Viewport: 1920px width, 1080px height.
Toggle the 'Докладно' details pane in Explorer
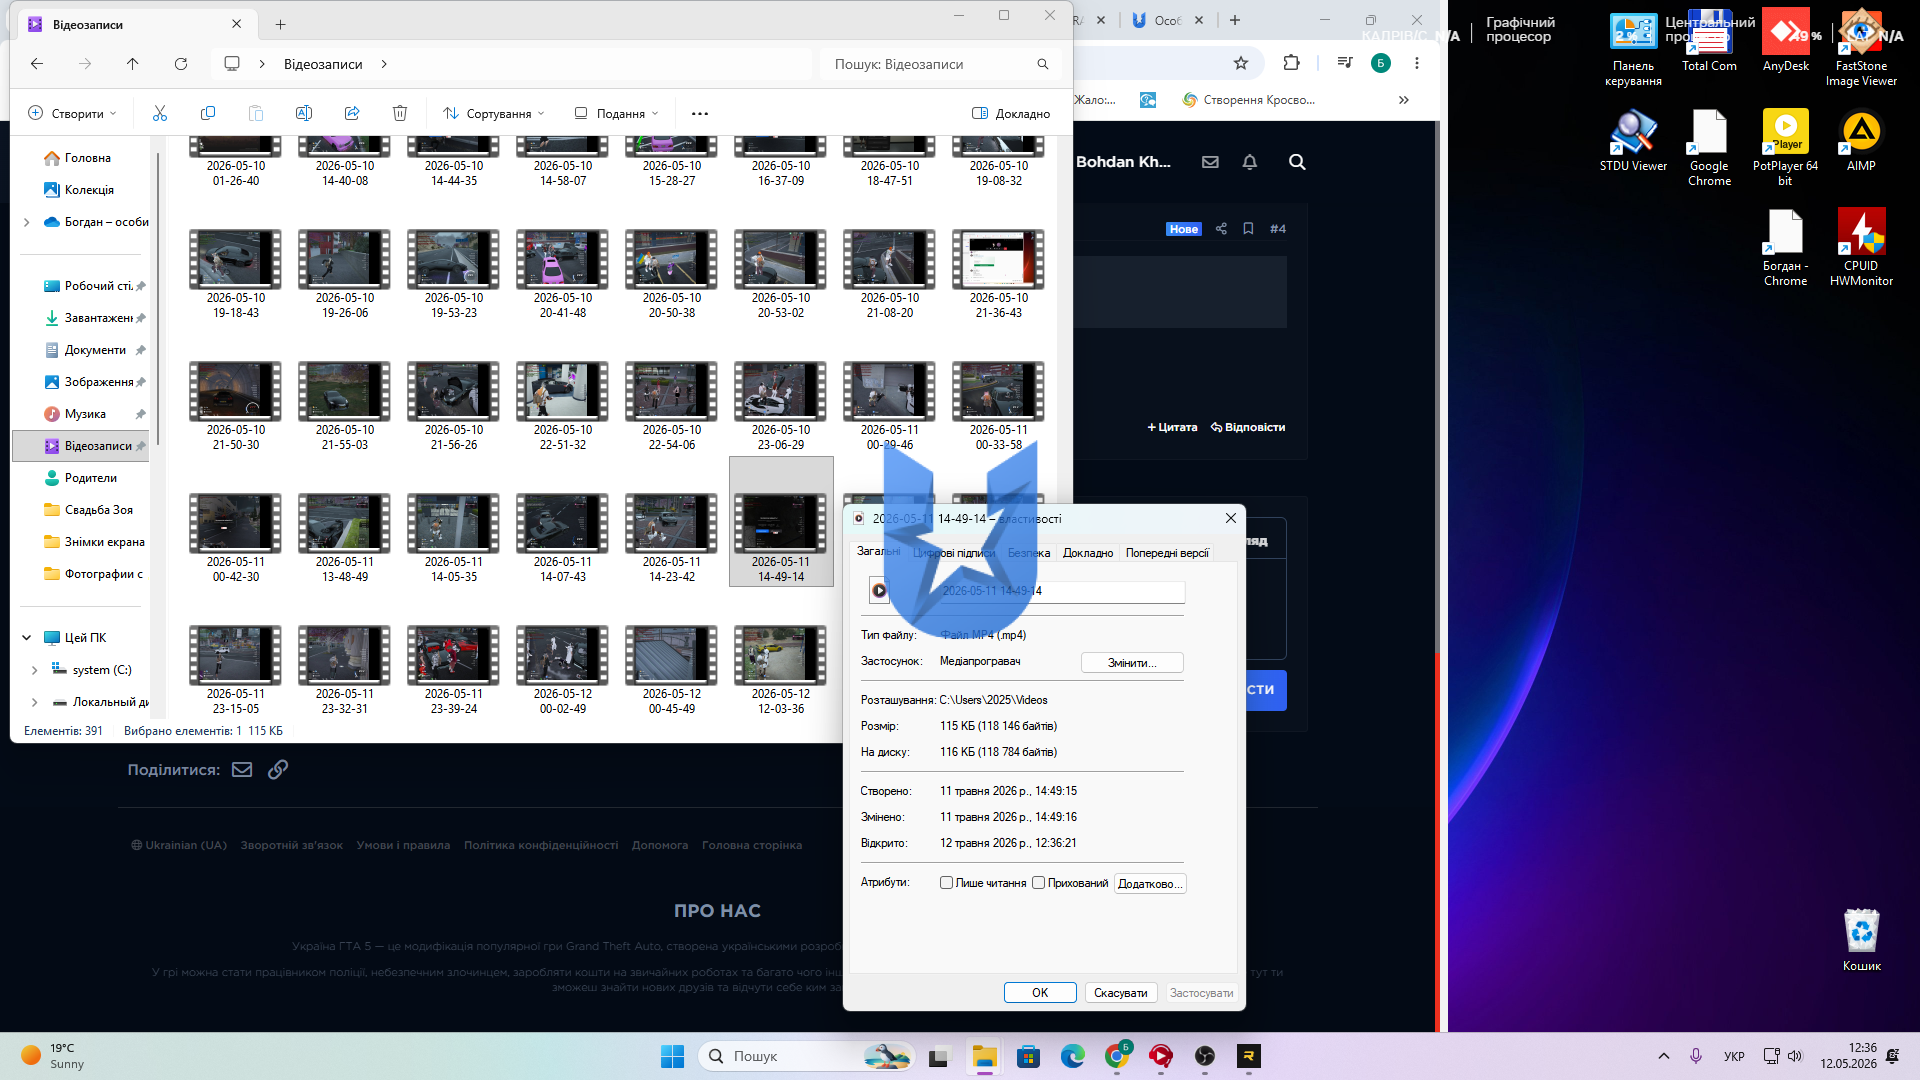coord(1011,114)
